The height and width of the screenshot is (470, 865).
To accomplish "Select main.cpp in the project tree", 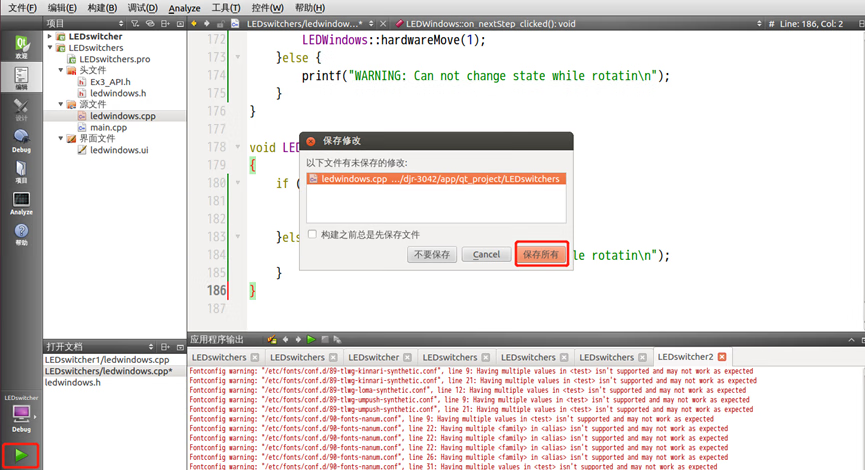I will pyautogui.click(x=109, y=127).
